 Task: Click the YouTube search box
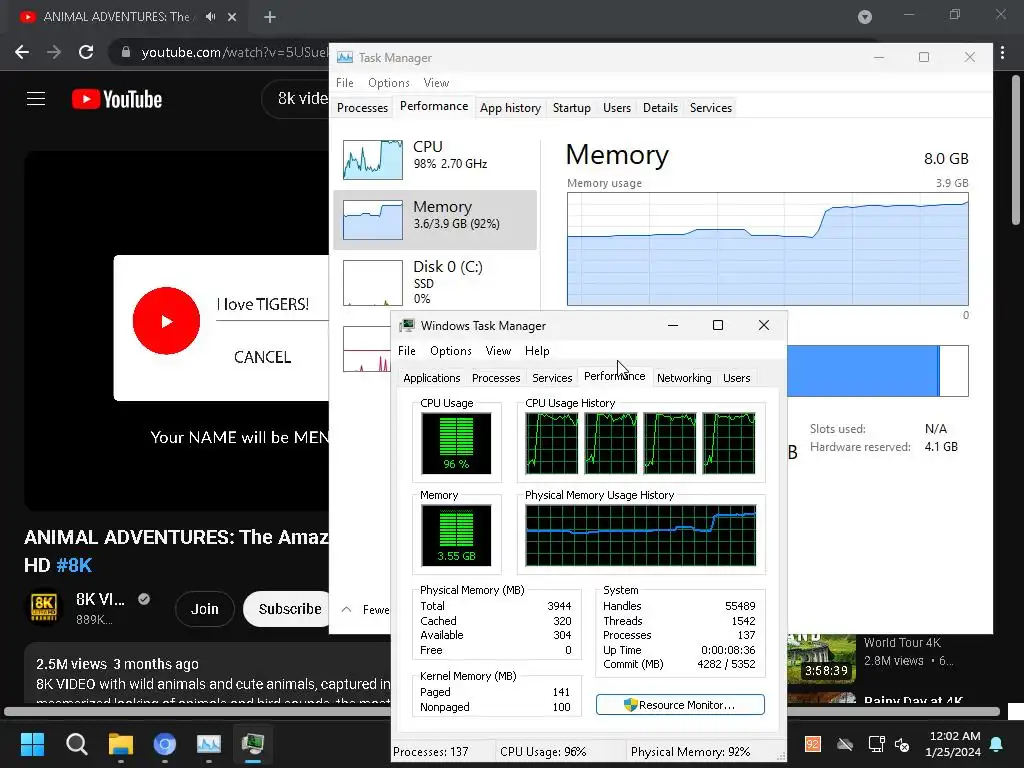296,99
